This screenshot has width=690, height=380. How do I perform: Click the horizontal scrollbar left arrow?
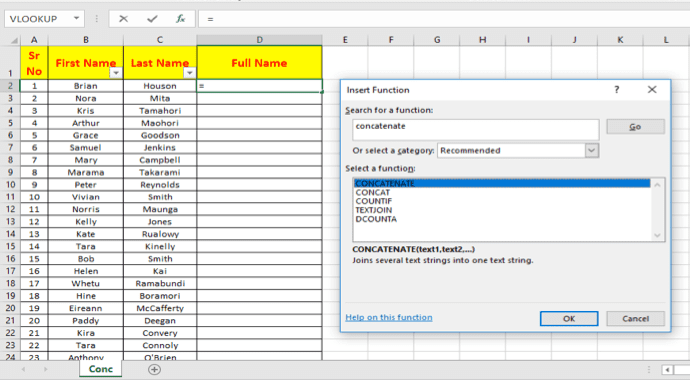point(668,370)
